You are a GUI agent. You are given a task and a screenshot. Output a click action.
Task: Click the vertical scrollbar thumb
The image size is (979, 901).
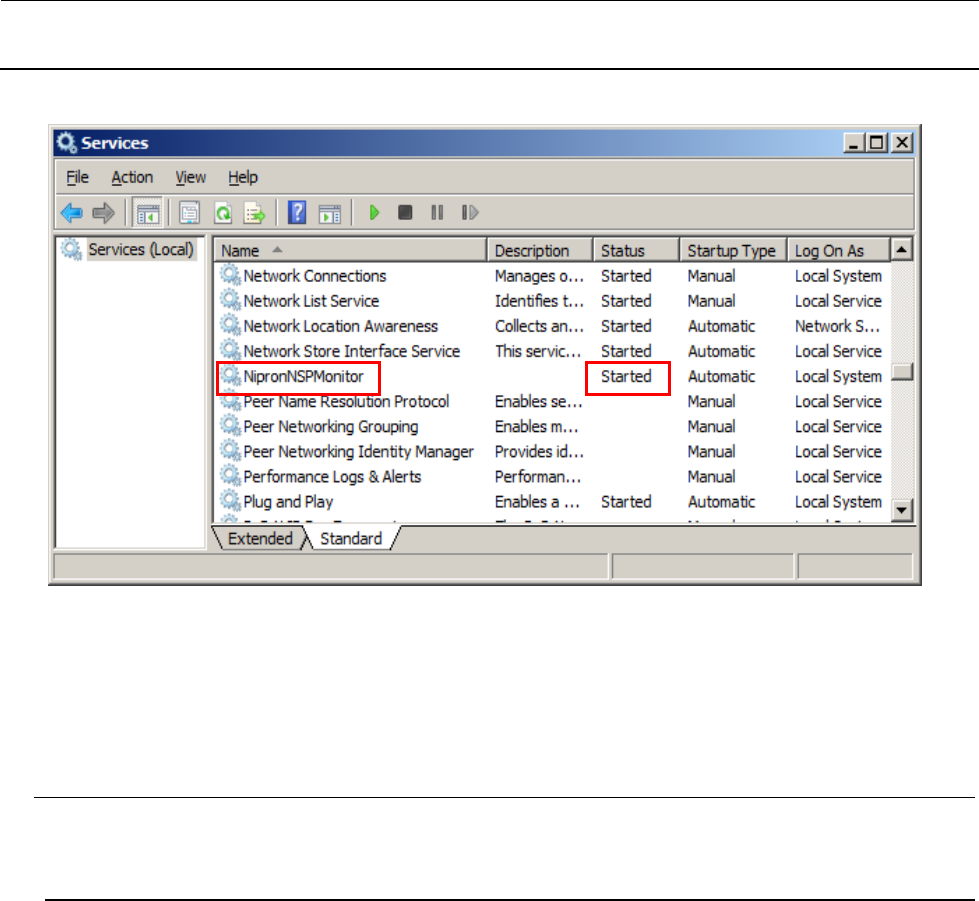coord(902,372)
